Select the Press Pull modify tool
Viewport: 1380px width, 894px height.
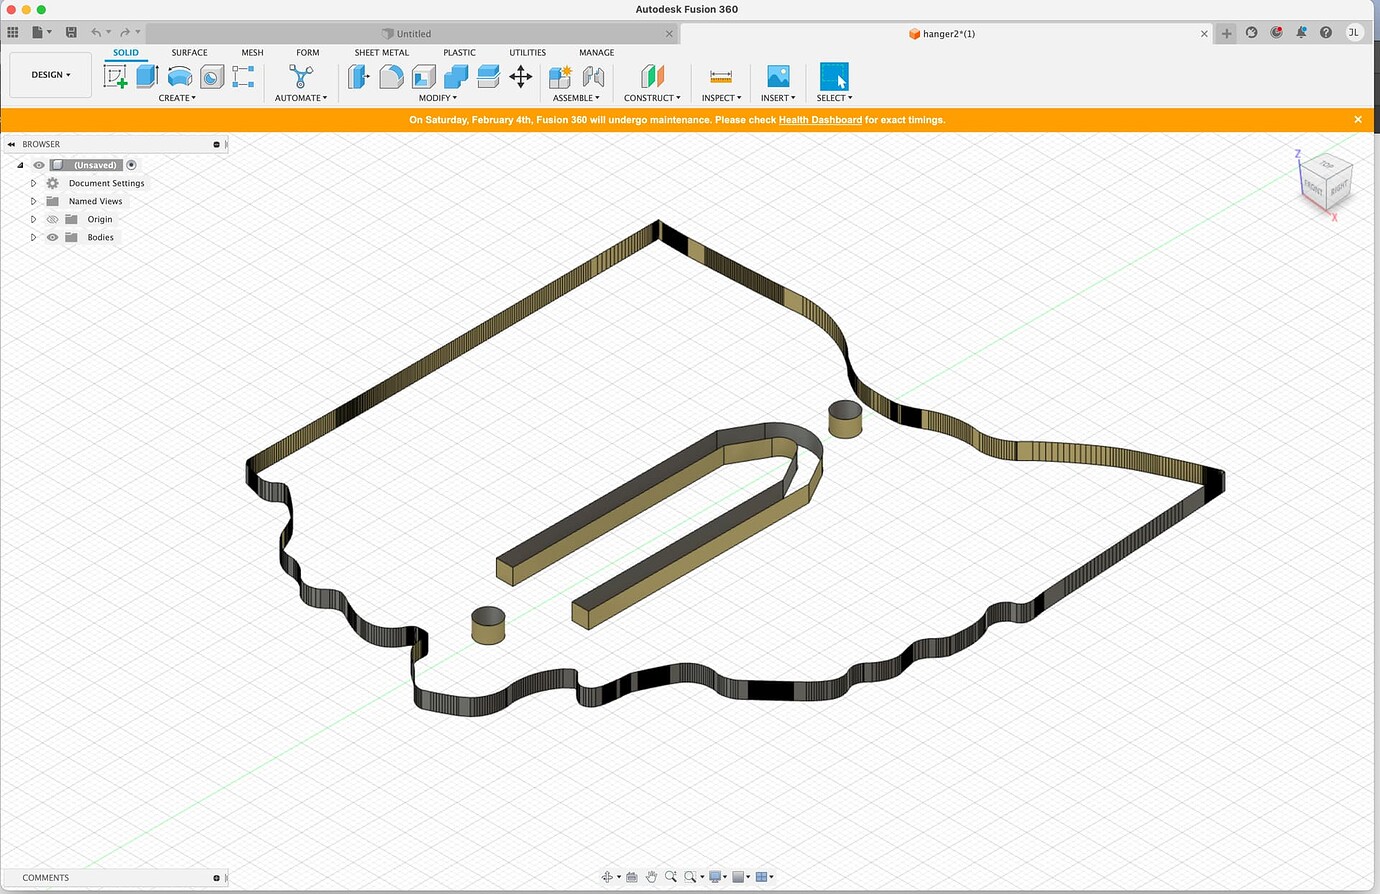[358, 76]
